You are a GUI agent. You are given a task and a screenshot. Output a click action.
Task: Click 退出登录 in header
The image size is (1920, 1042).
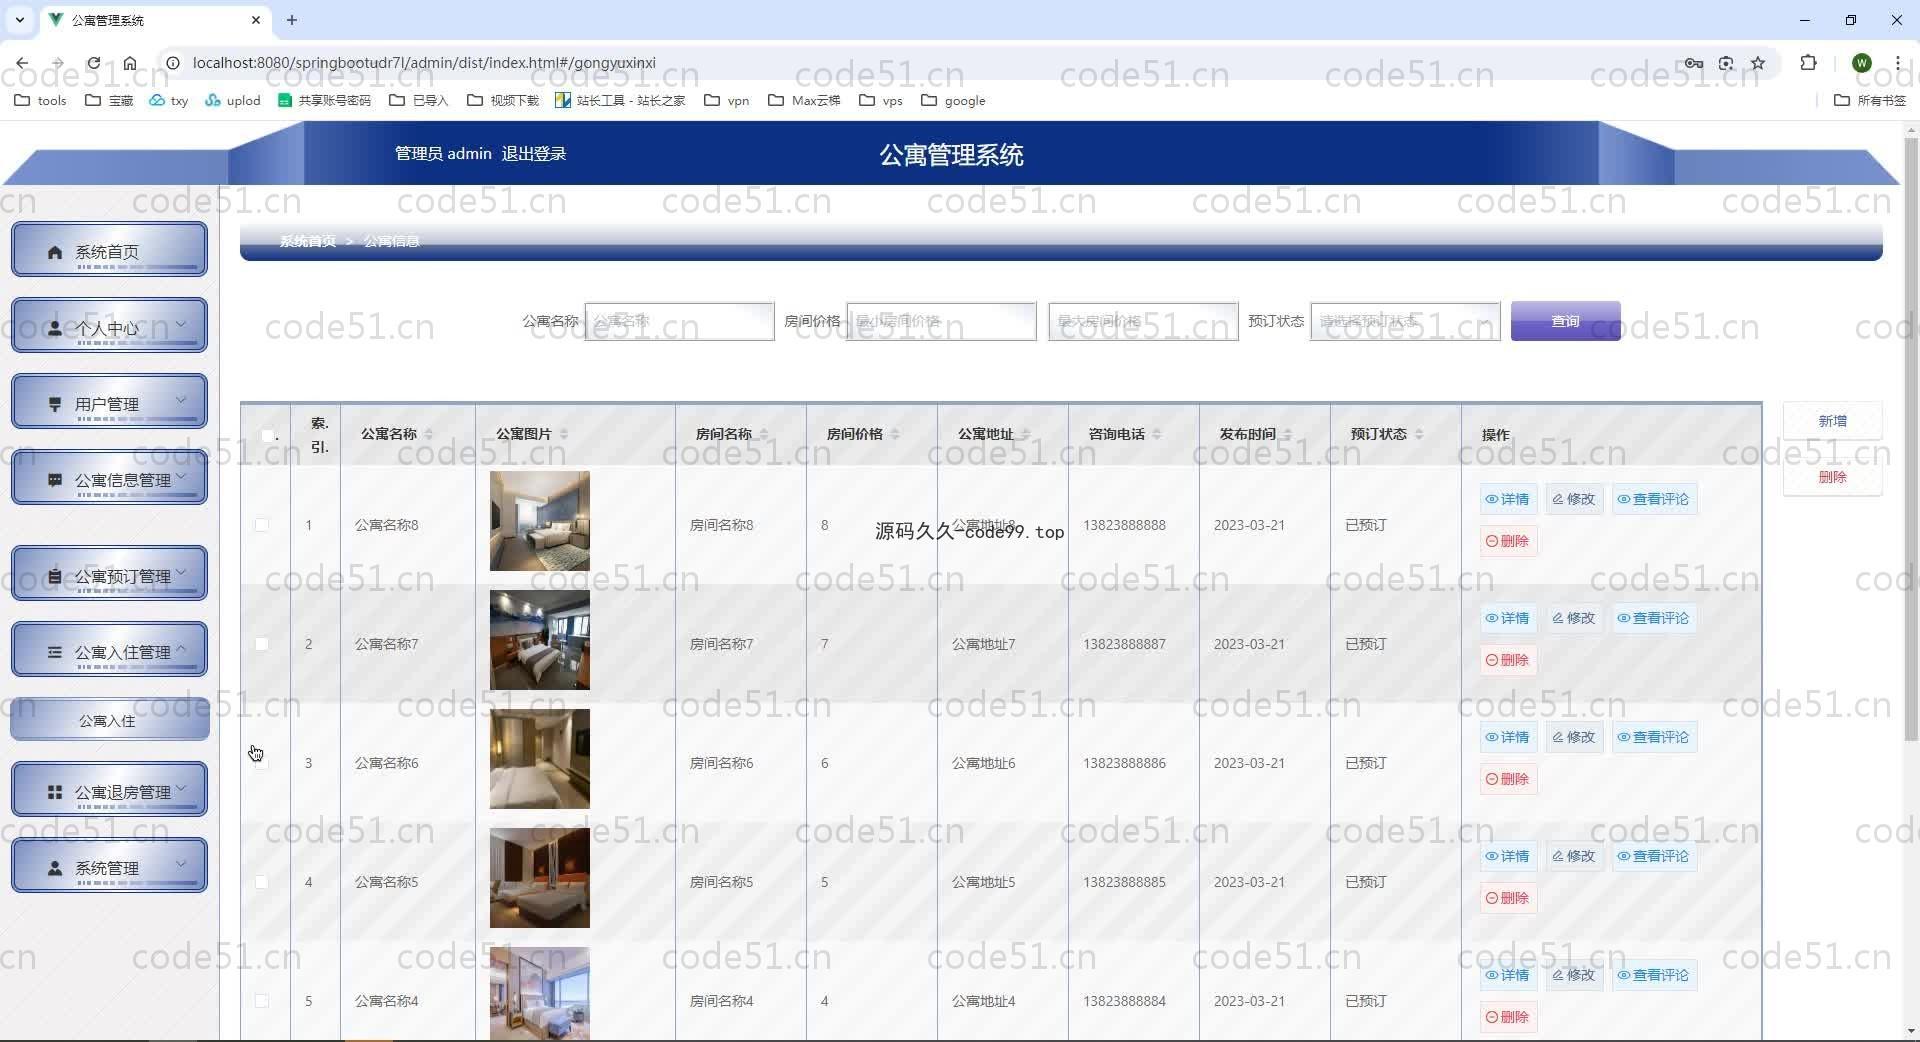pos(533,153)
